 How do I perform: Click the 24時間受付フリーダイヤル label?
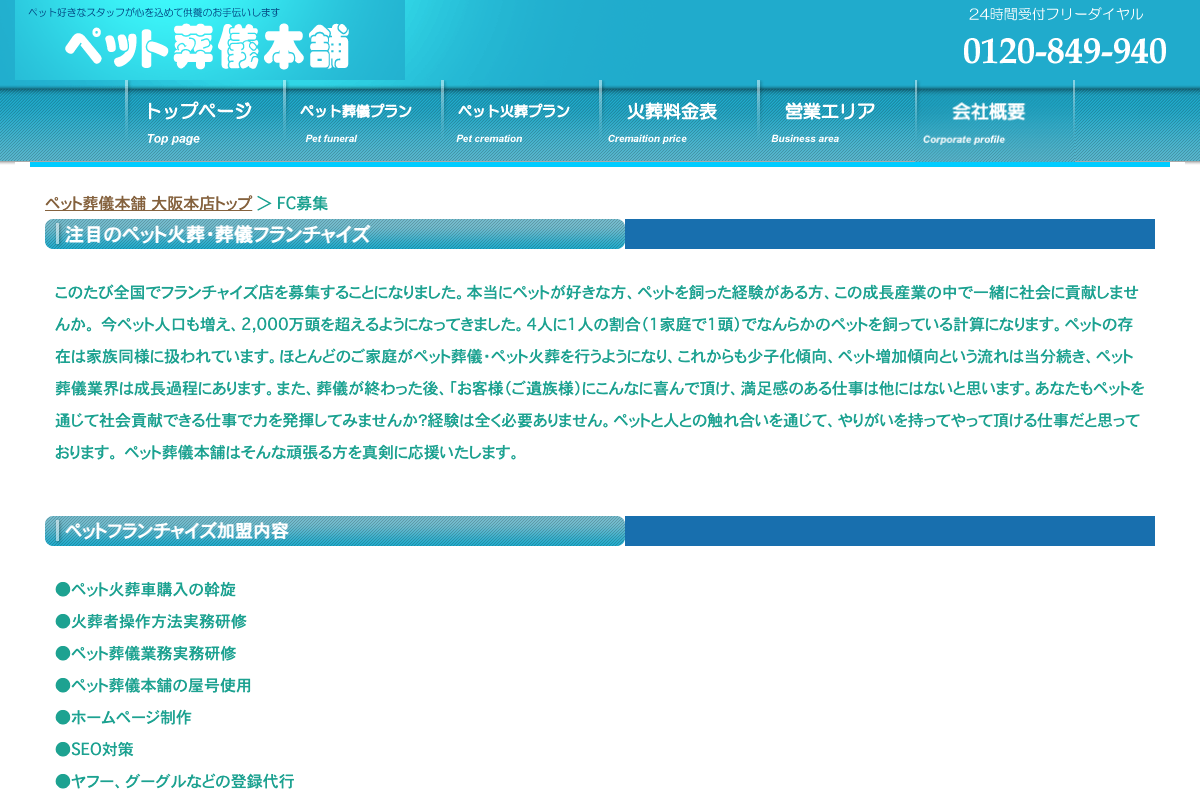pyautogui.click(x=1055, y=14)
